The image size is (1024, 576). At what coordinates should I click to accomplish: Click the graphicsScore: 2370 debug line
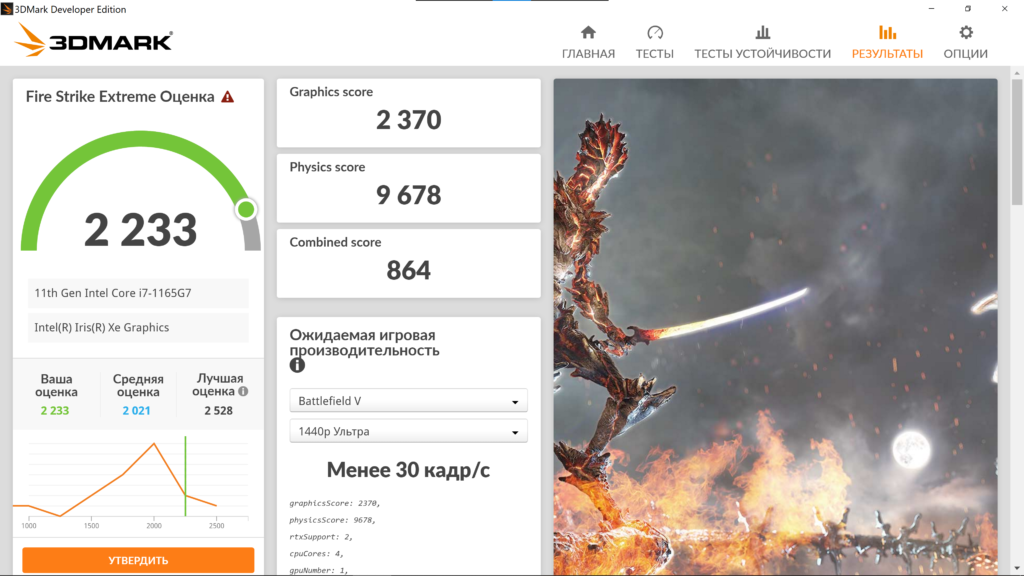coord(334,504)
